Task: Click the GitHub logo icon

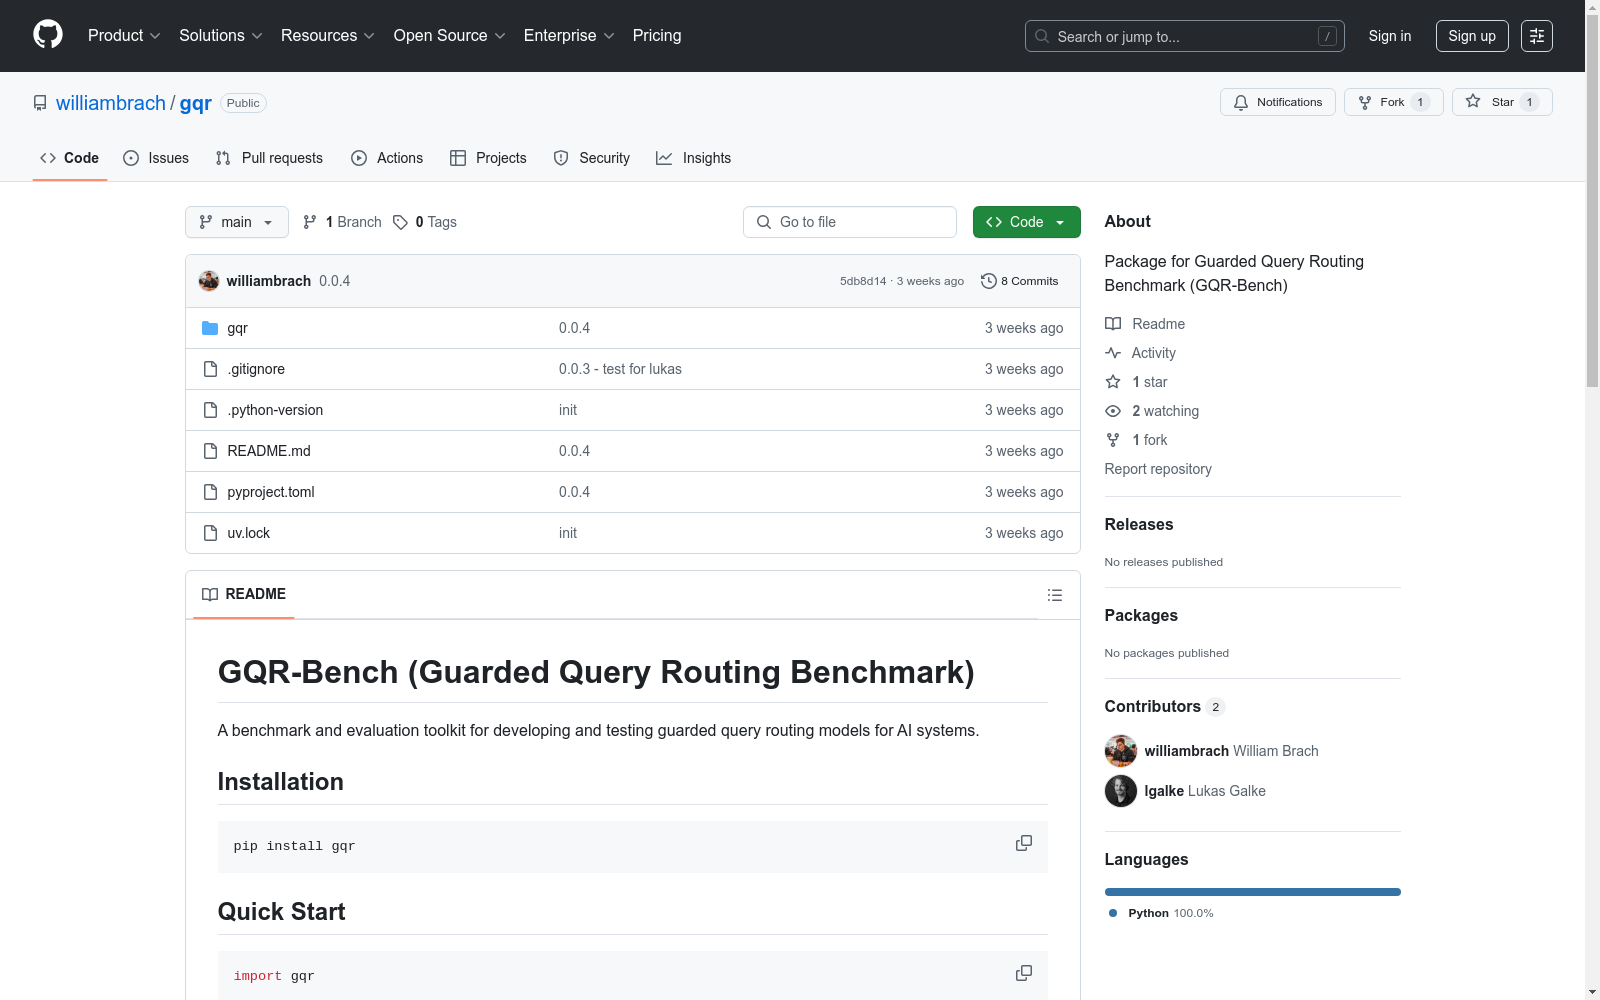Action: coord(48,35)
